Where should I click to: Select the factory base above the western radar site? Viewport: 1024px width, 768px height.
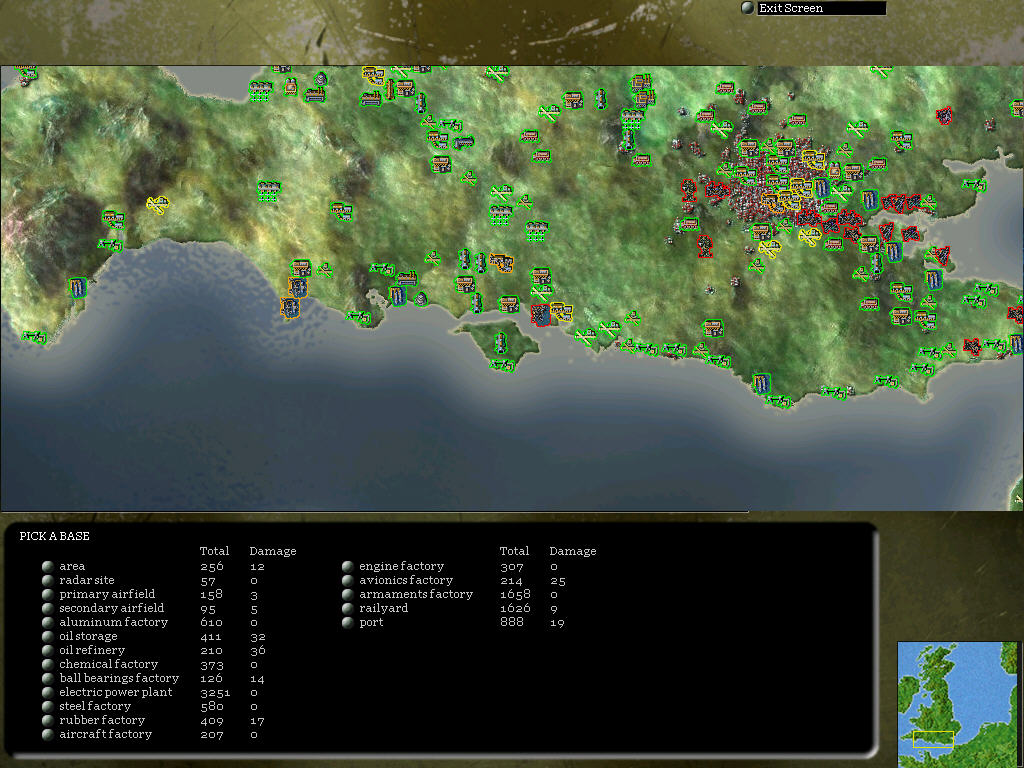(x=113, y=218)
